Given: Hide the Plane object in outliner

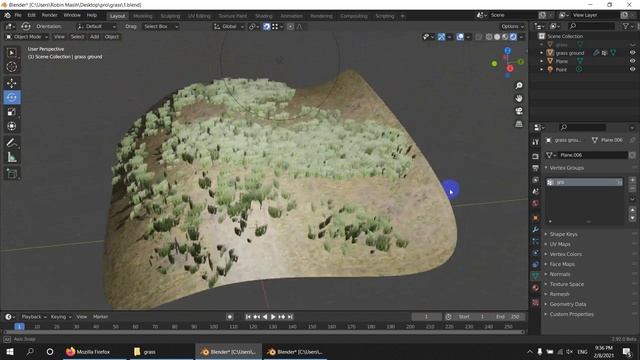Looking at the screenshot, I should pyautogui.click(x=632, y=61).
